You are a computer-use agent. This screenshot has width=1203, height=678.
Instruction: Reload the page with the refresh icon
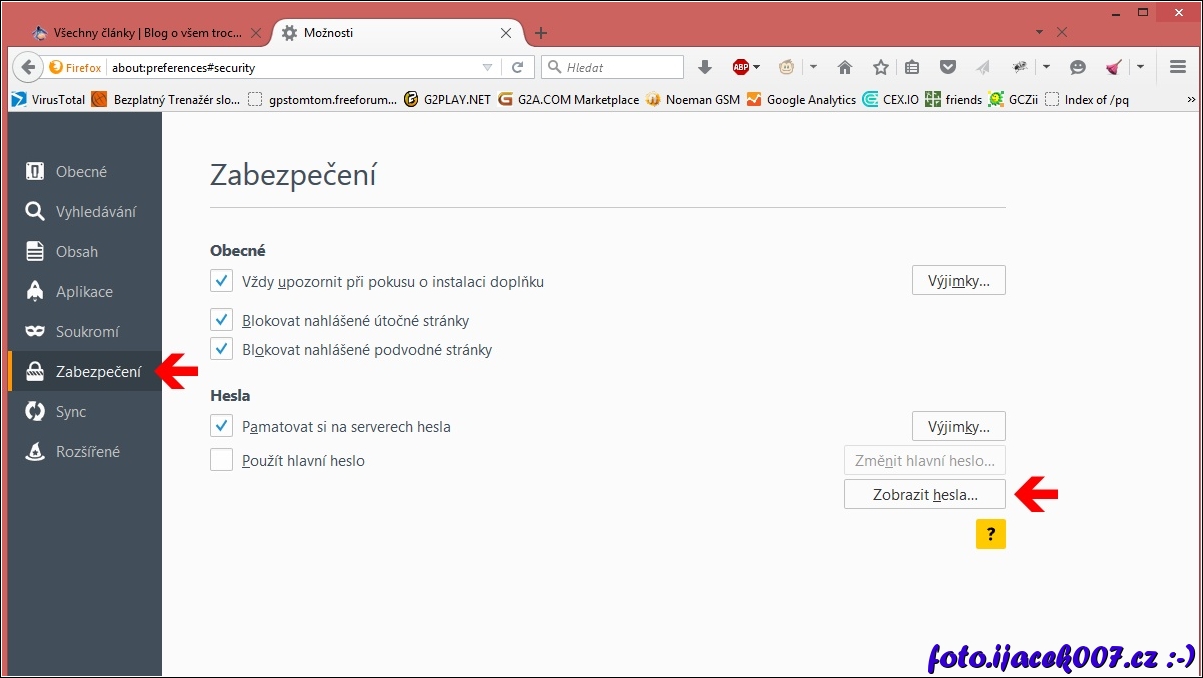(x=517, y=67)
